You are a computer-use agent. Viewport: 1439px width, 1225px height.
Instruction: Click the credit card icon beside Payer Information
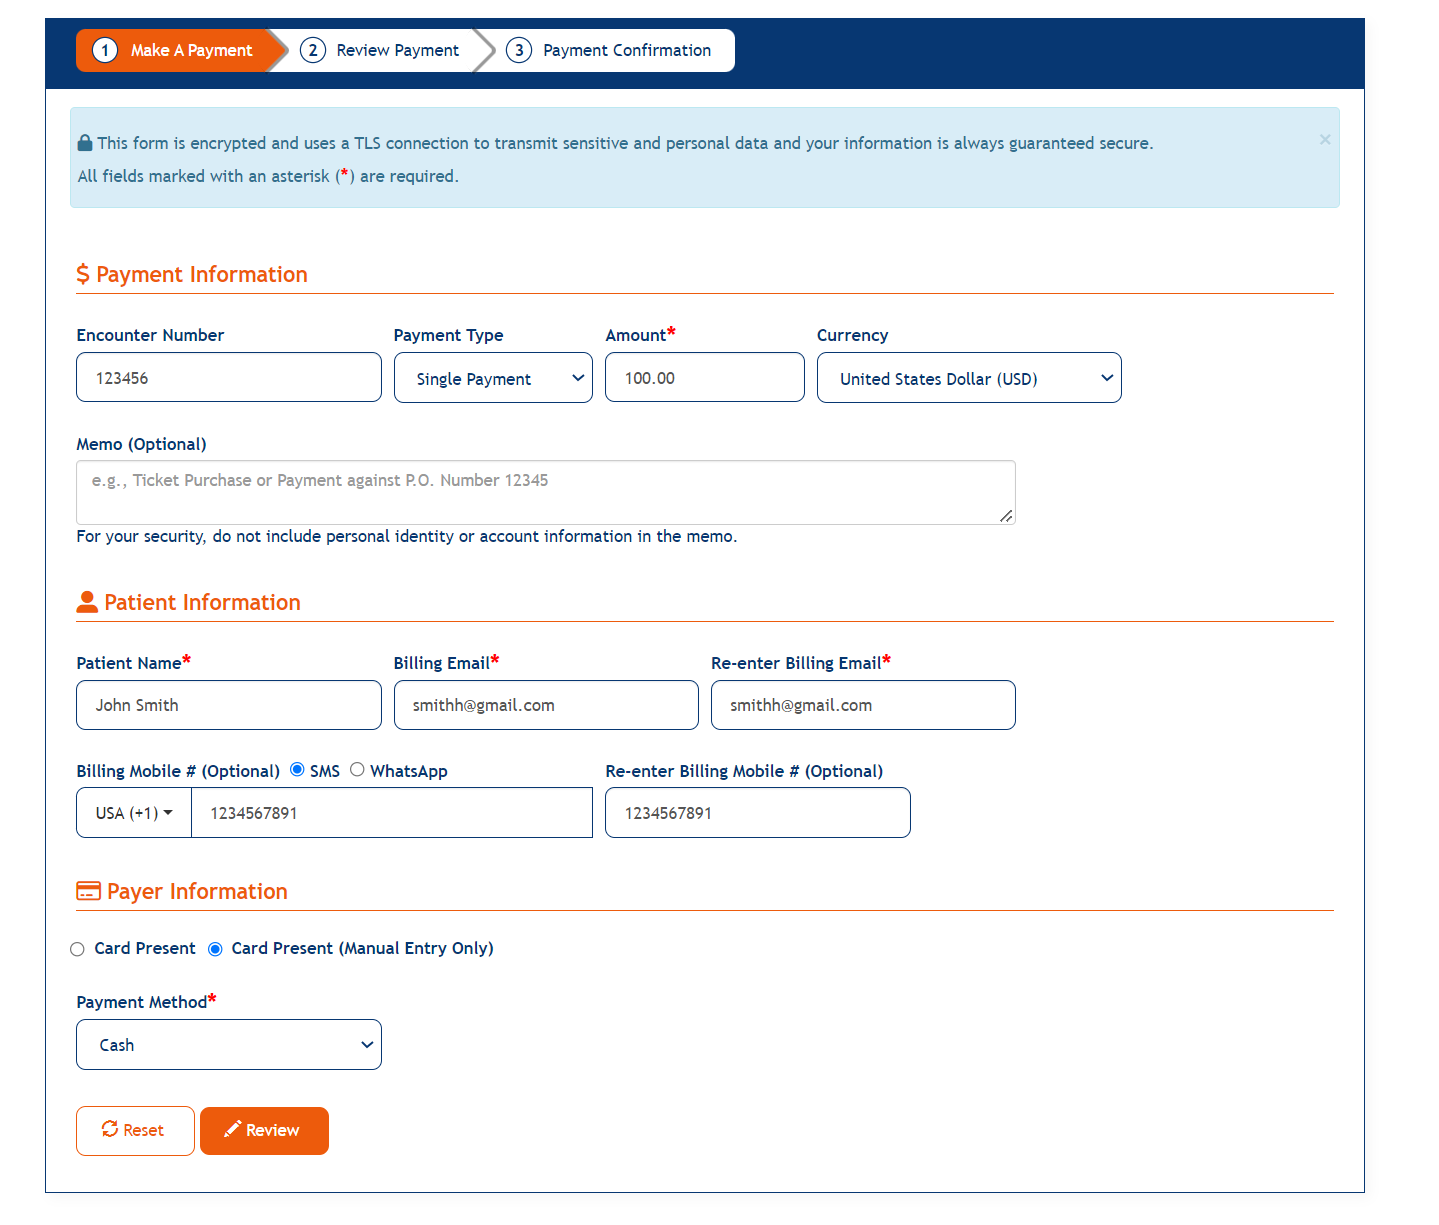[88, 891]
